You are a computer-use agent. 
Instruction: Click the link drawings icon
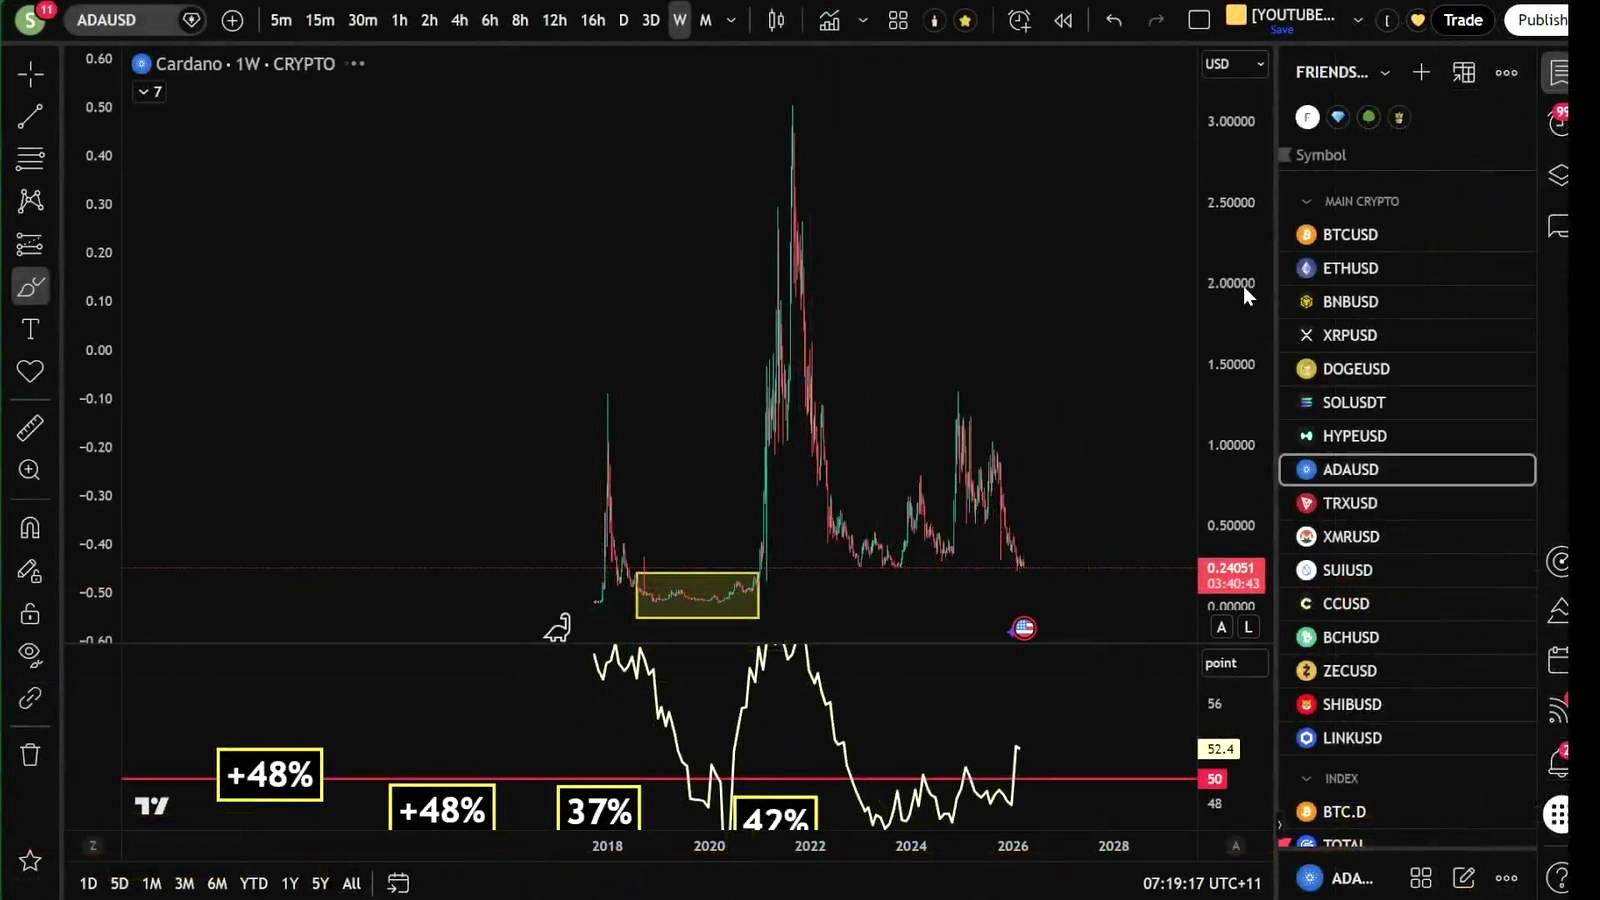tap(30, 698)
